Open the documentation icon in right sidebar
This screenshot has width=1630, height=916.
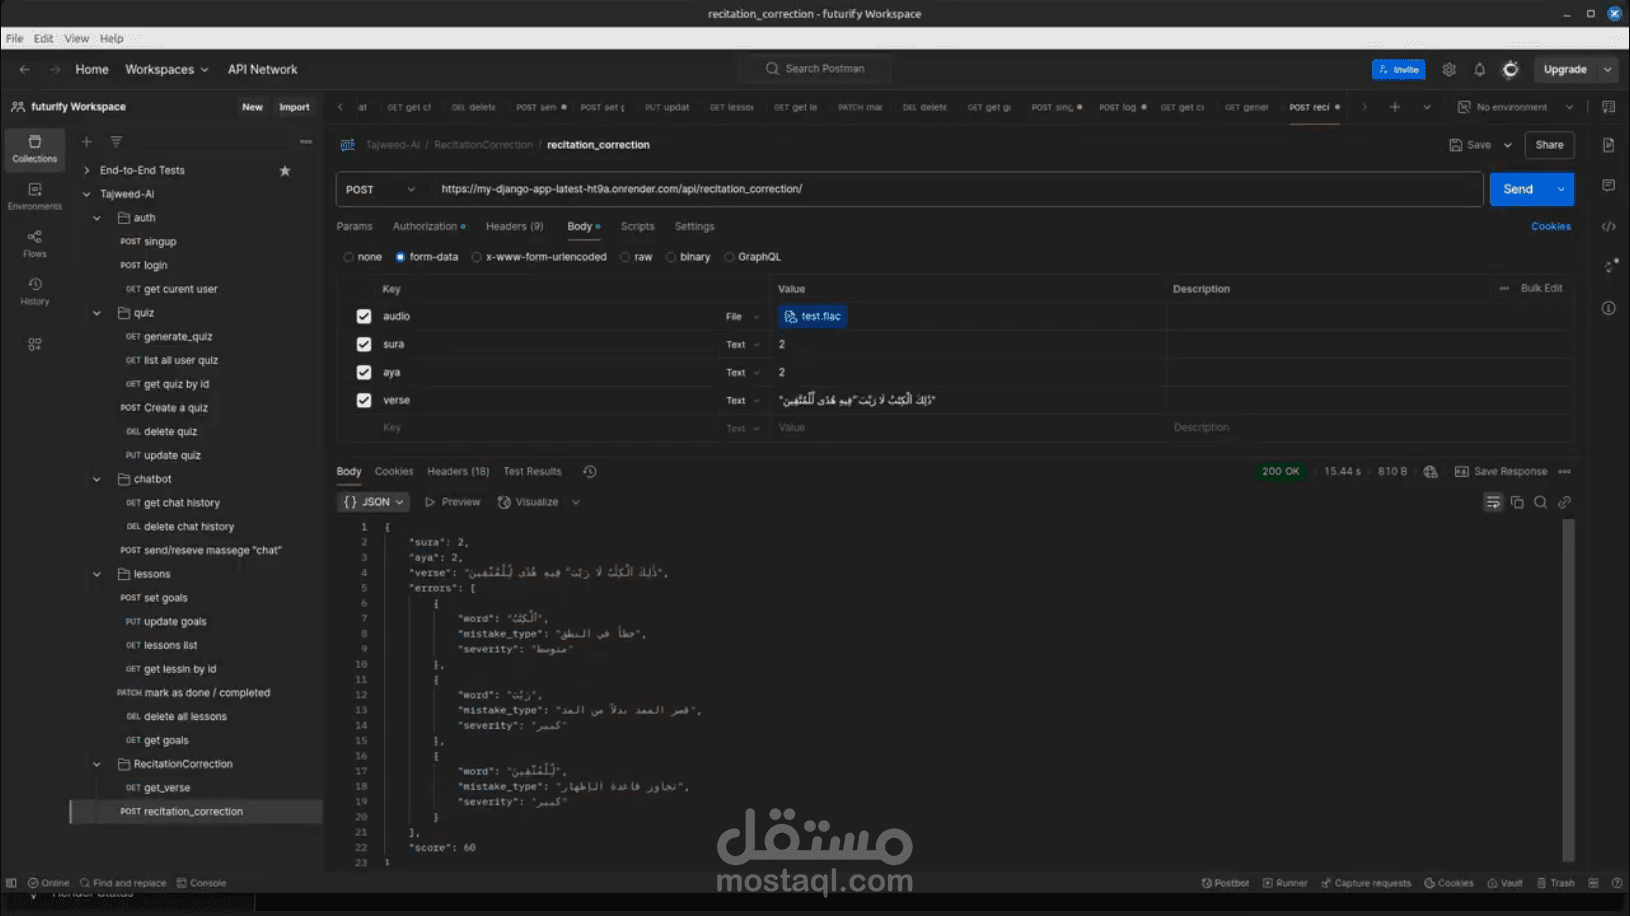(x=1609, y=145)
